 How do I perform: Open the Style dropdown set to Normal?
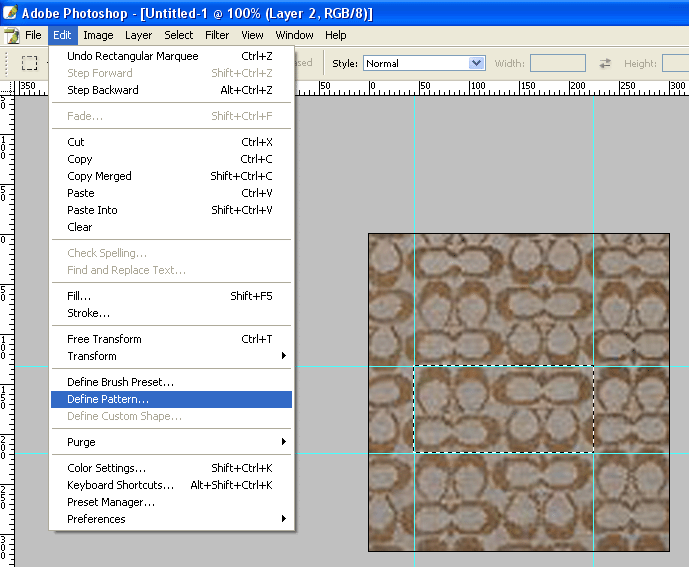click(423, 63)
